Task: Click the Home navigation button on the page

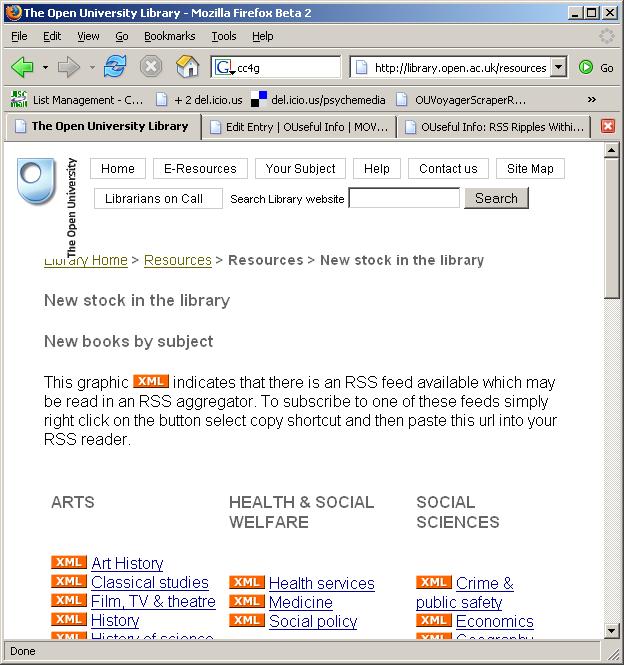Action: [x=118, y=169]
